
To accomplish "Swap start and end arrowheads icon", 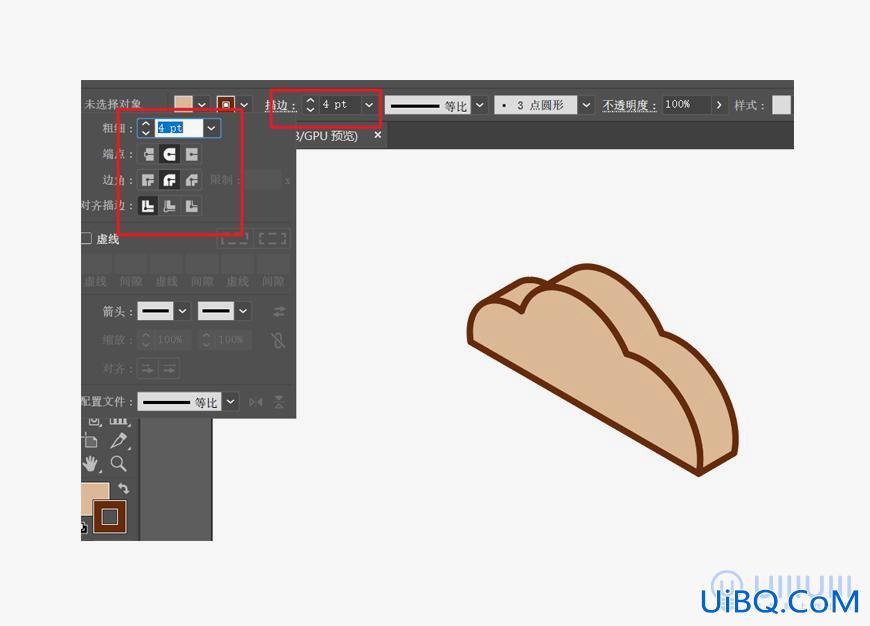I will (279, 311).
